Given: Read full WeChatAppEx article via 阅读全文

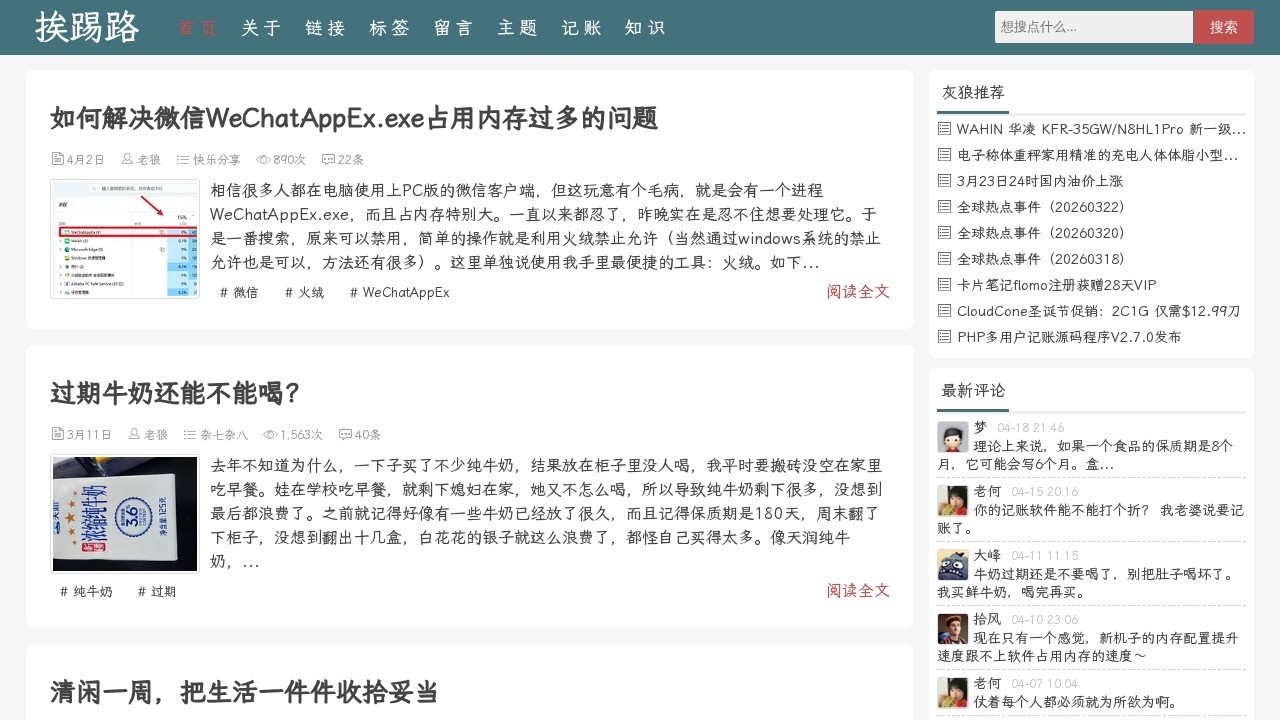Looking at the screenshot, I should click(x=857, y=291).
